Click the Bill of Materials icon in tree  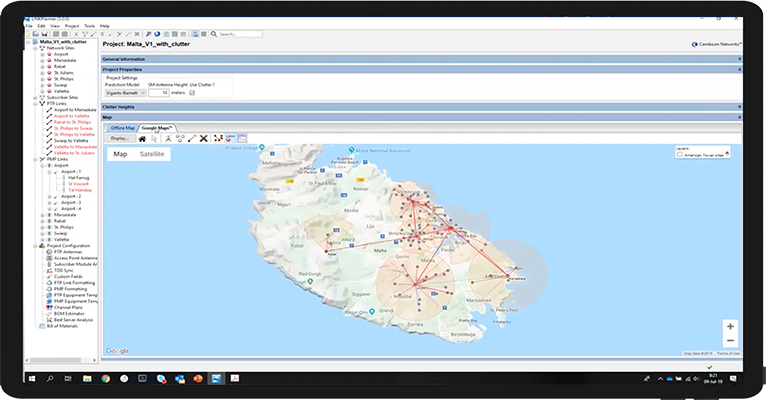pyautogui.click(x=42, y=326)
